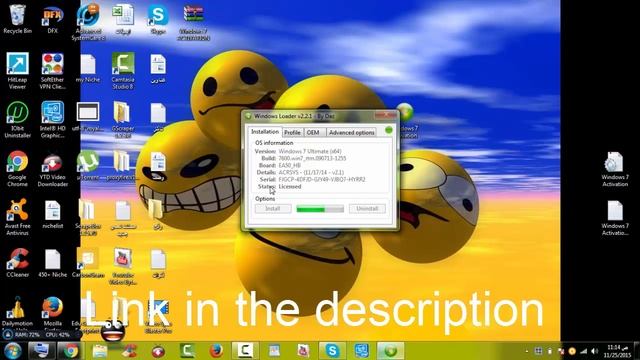Open Intel HD Graphics shortcut

click(x=53, y=120)
